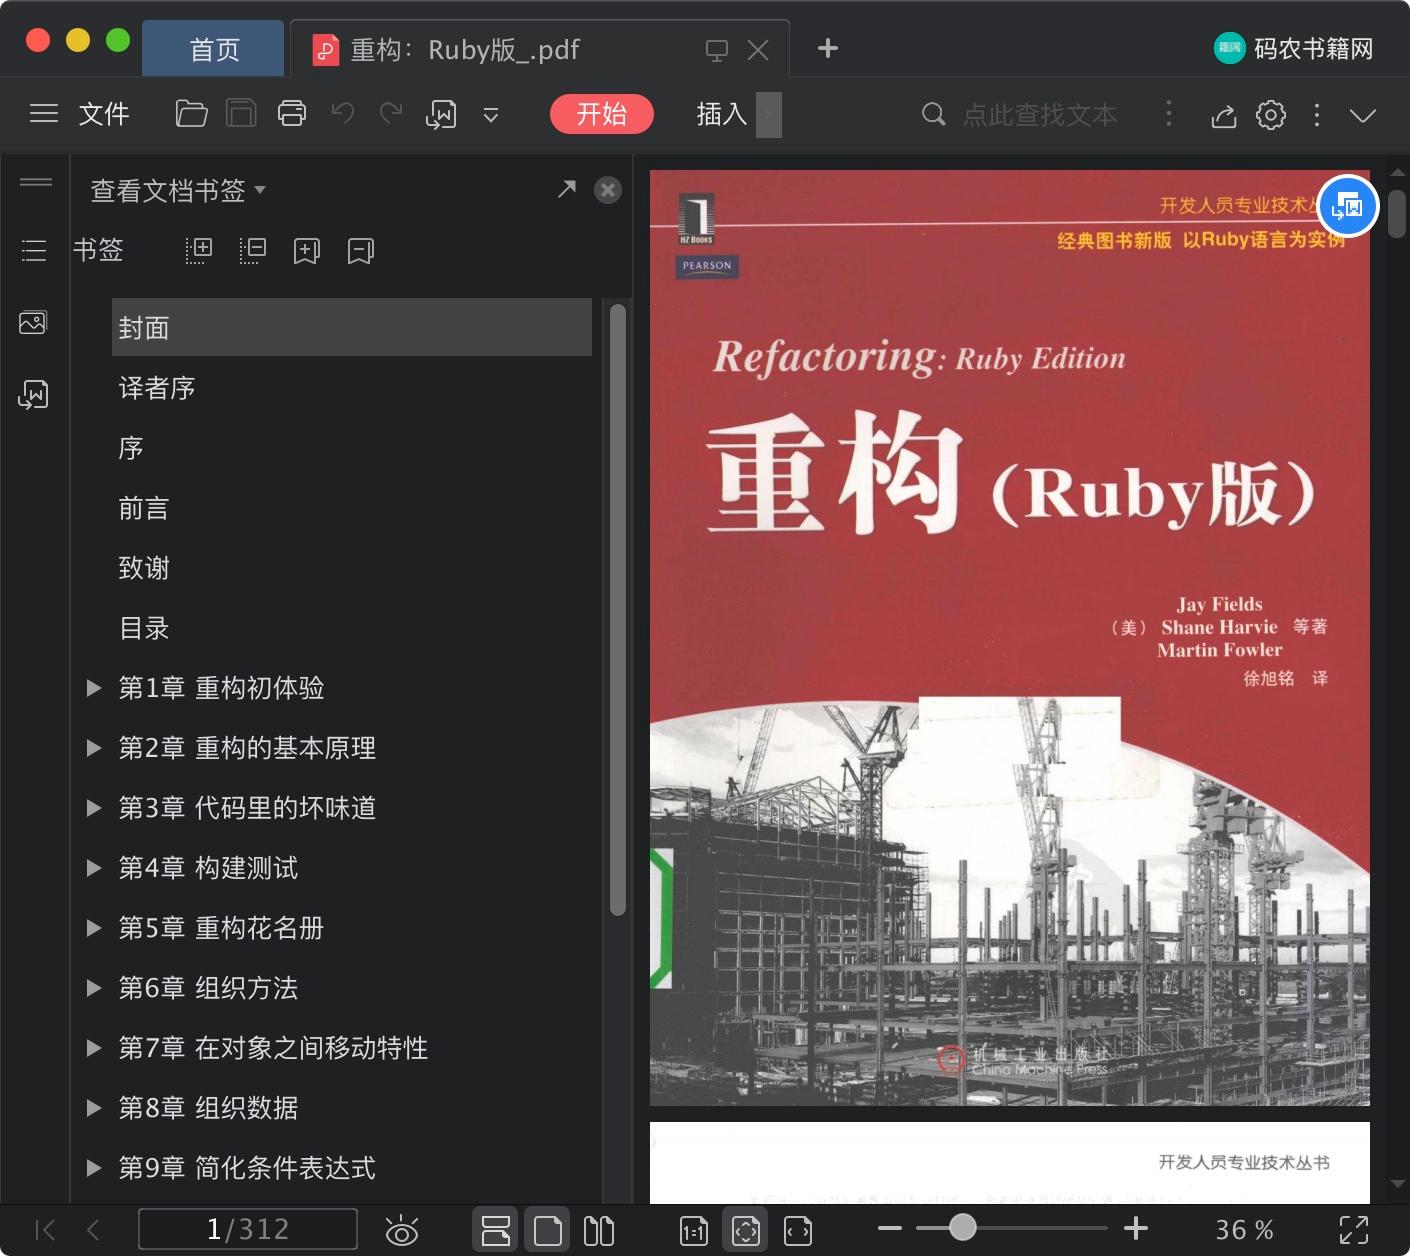Screen dimensions: 1410x1256
Task: Toggle fit page view icon
Action: point(746,1230)
